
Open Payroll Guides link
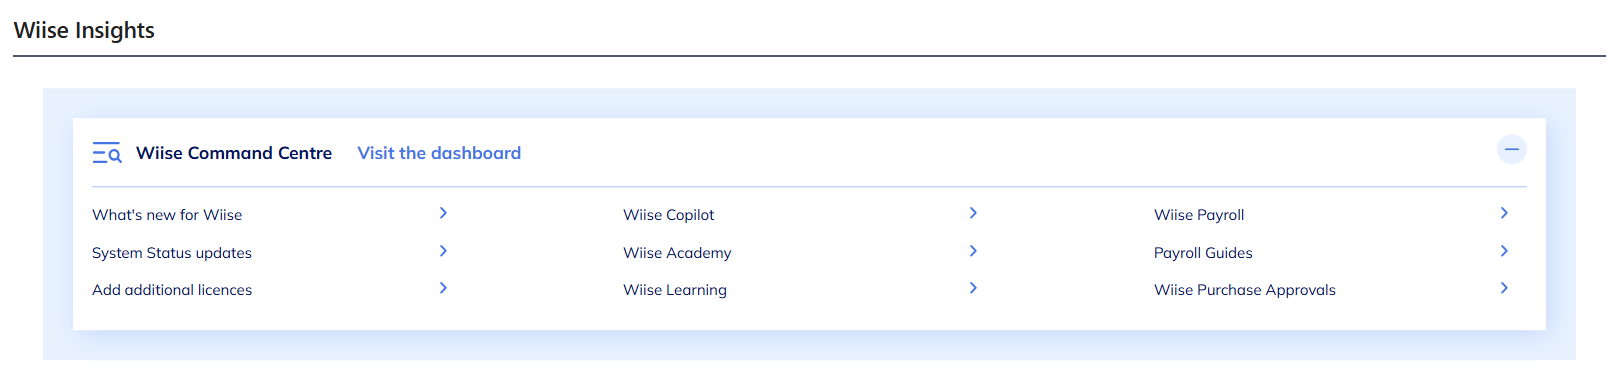pos(1203,253)
